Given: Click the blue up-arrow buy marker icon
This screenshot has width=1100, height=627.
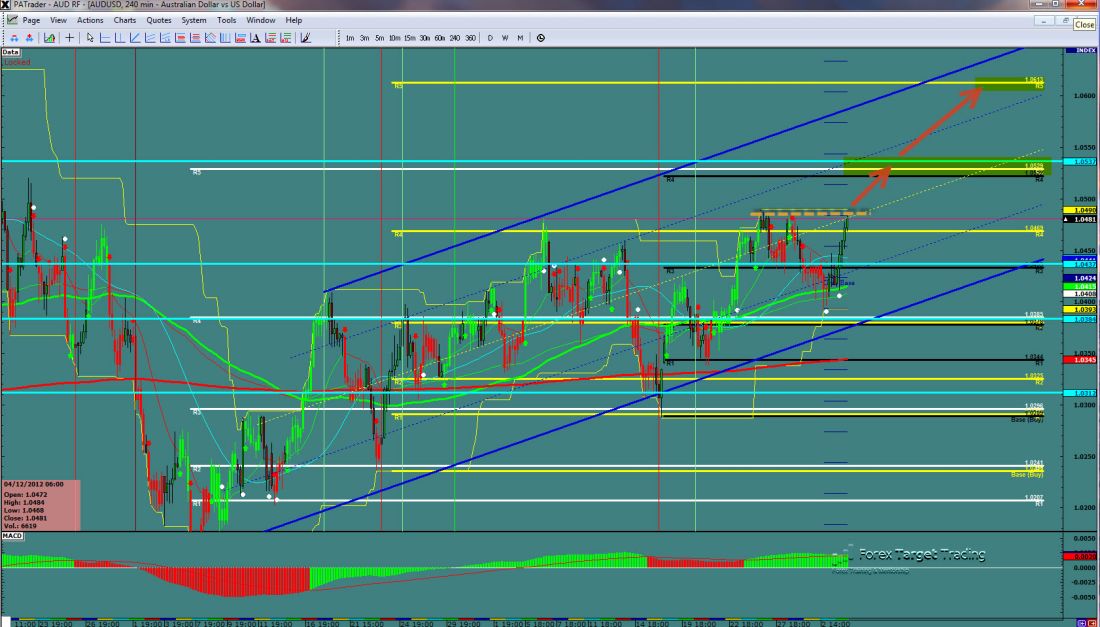Looking at the screenshot, I should (14, 38).
